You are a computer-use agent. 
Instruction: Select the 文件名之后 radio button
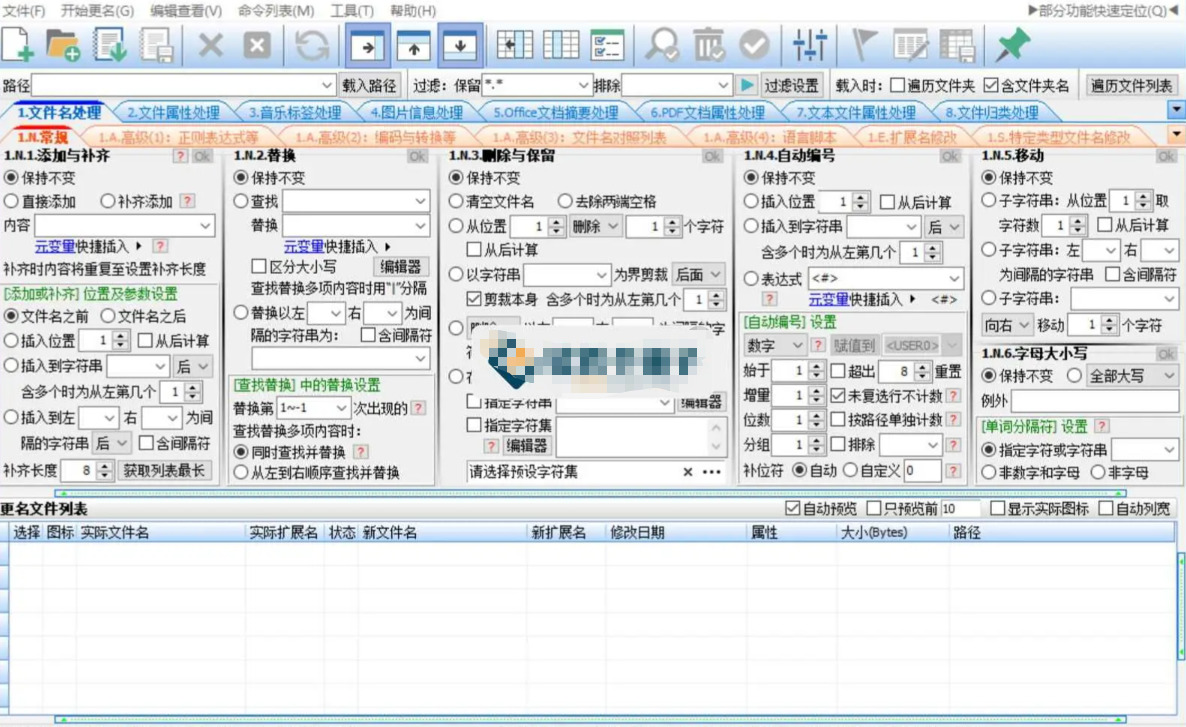108,315
